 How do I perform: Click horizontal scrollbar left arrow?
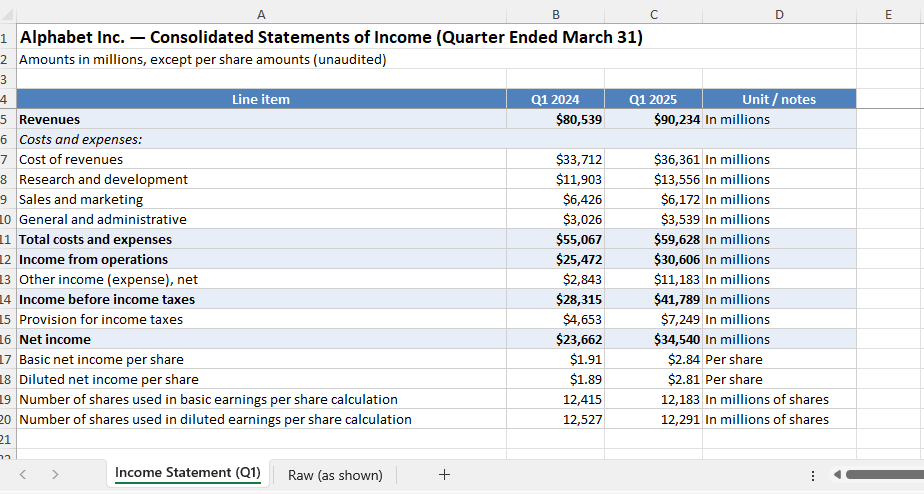[x=836, y=475]
